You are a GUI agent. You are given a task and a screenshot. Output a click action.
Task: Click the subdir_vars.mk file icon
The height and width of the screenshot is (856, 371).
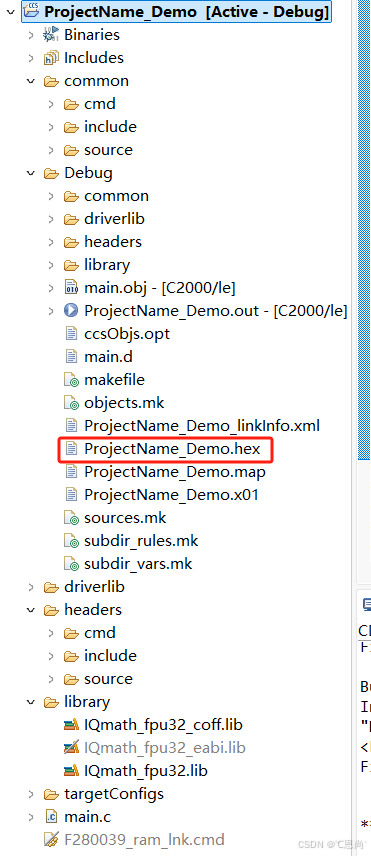pos(71,564)
